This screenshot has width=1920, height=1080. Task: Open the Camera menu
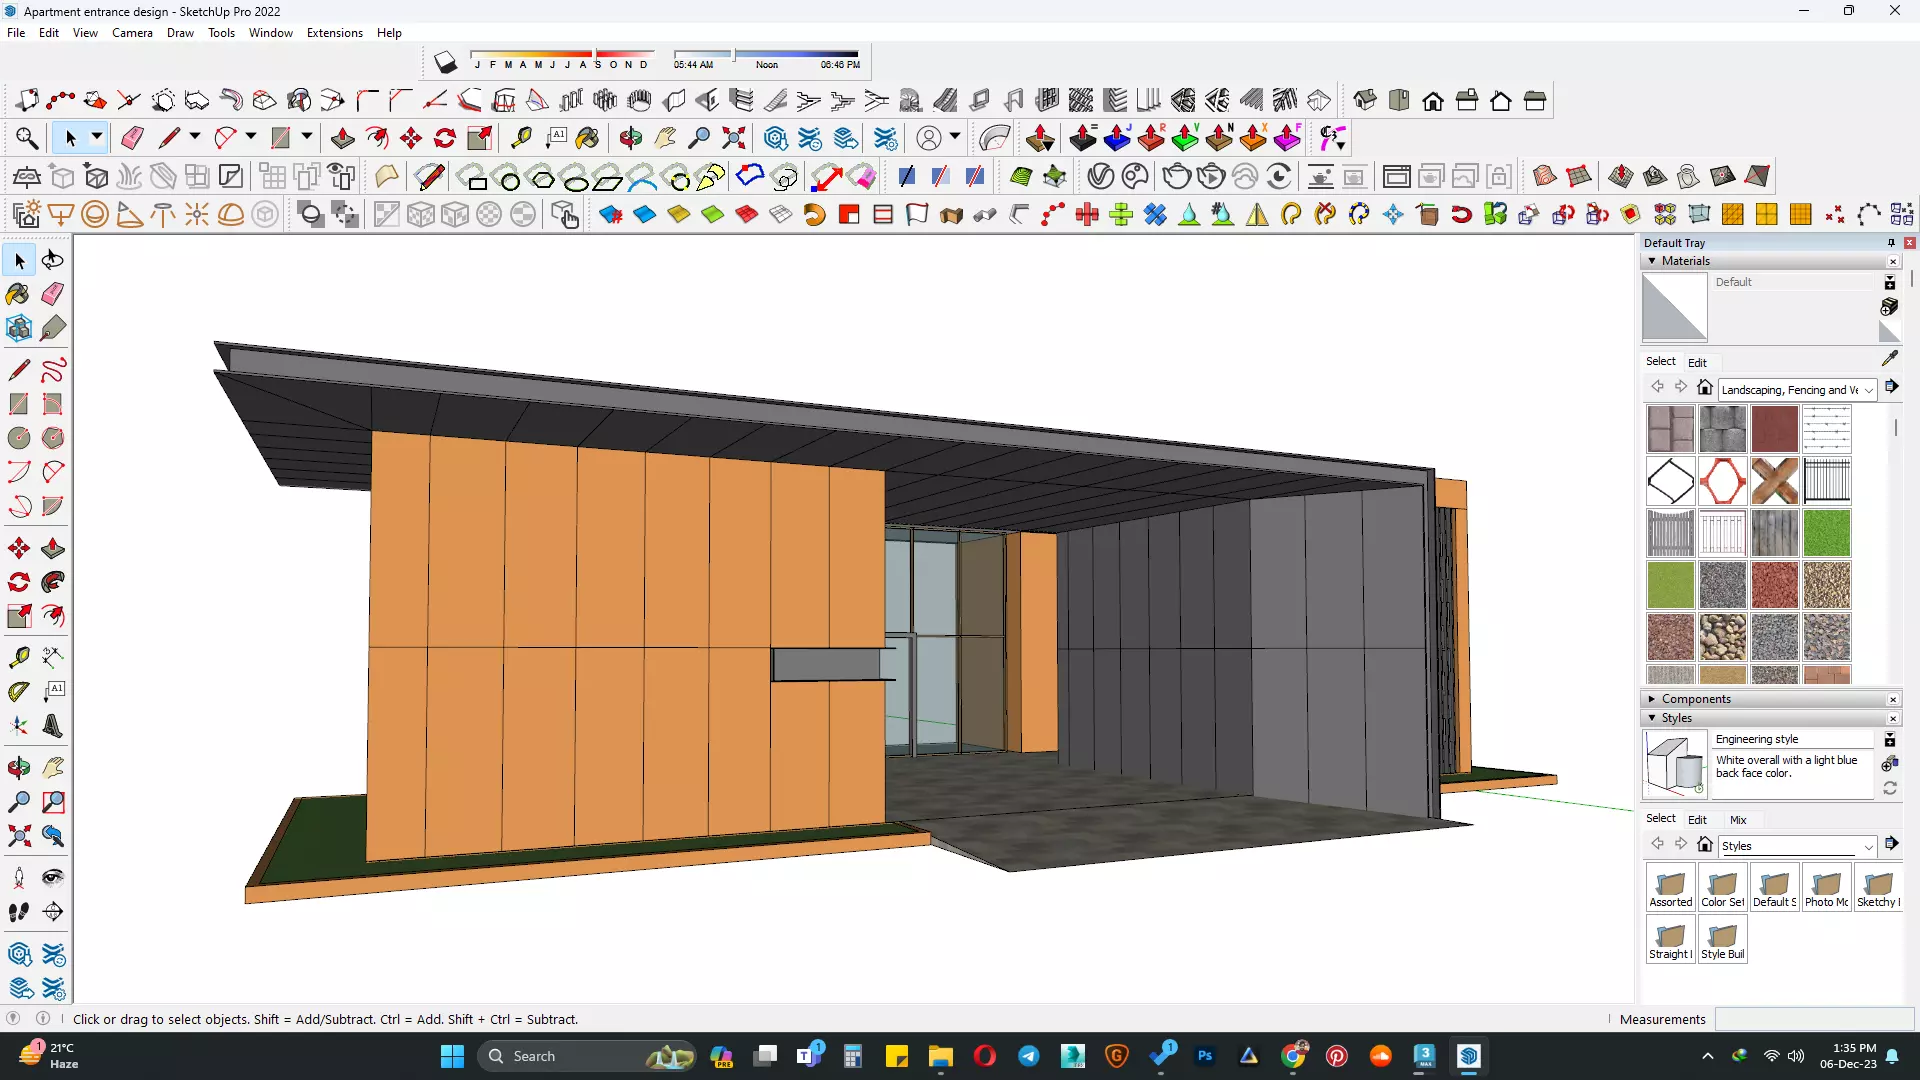point(132,33)
